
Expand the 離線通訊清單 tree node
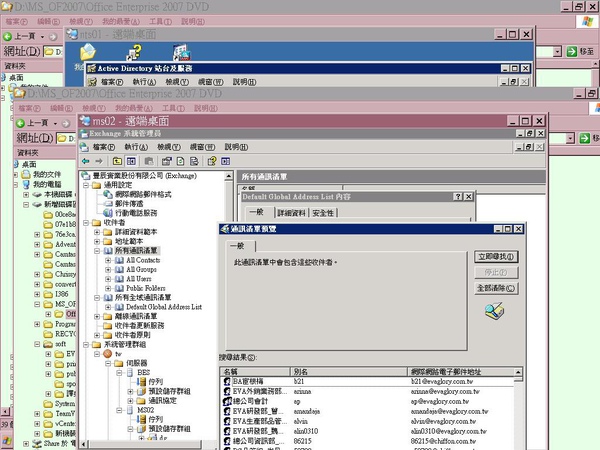coord(97,316)
